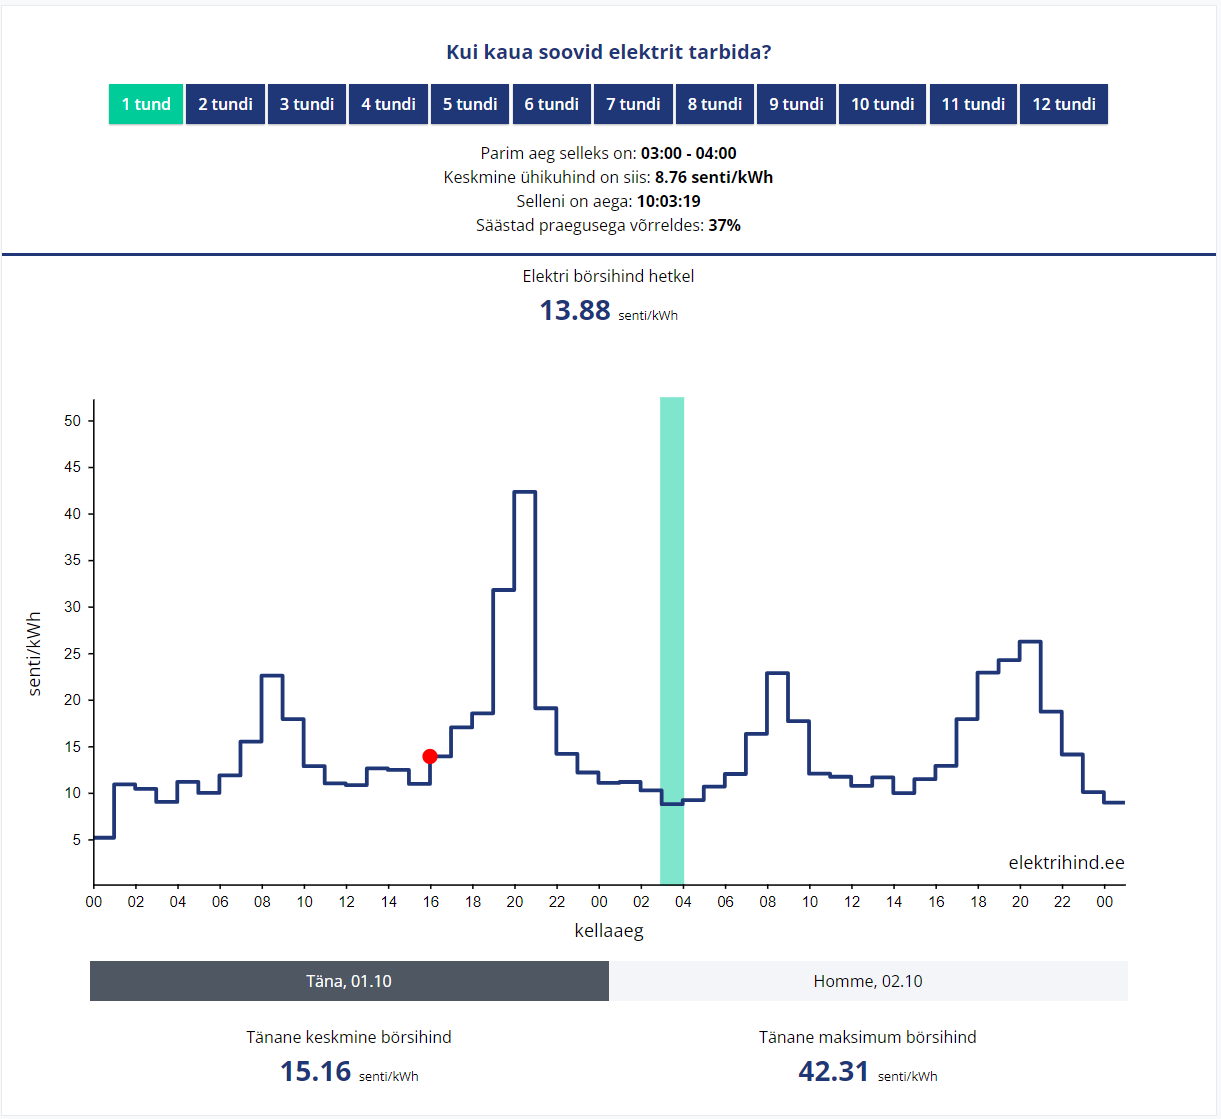Select the 12 tundi duration
Viewport: 1221px width, 1119px height.
click(x=1064, y=104)
